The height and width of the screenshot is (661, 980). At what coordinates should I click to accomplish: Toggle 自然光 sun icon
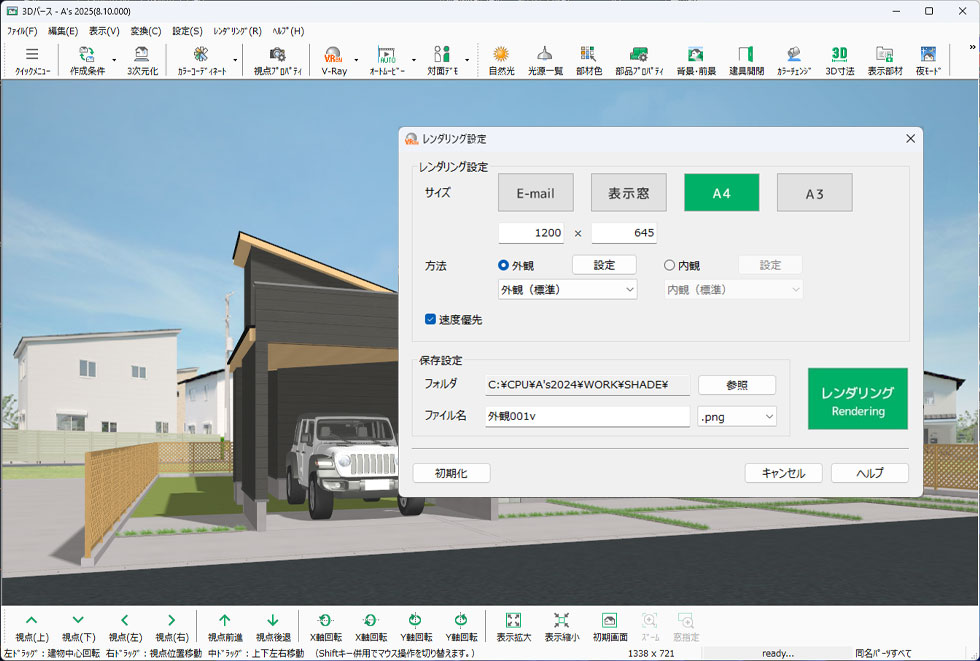click(x=501, y=60)
